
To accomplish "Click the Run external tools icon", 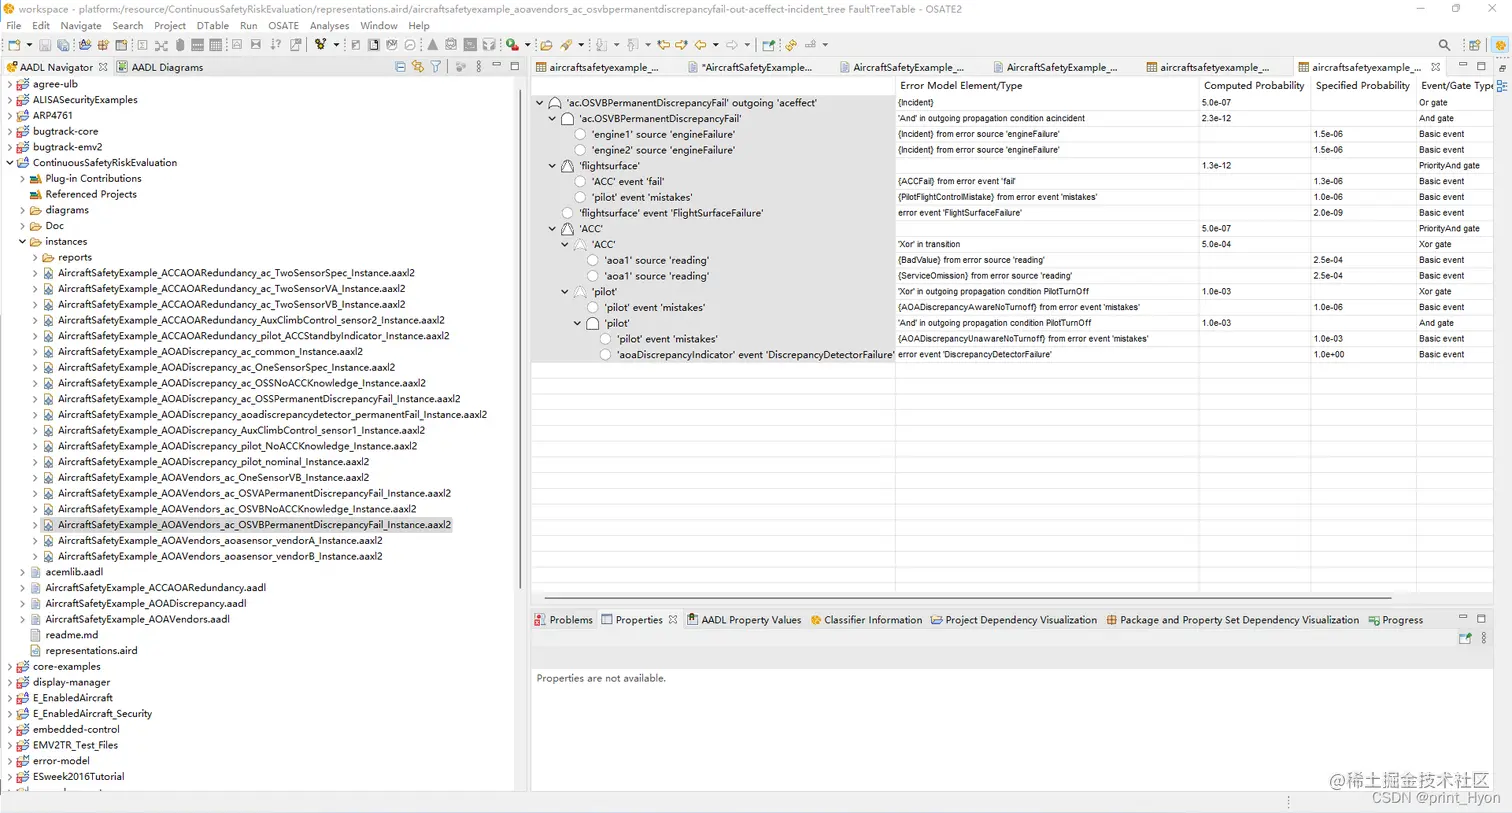I will click(x=512, y=45).
